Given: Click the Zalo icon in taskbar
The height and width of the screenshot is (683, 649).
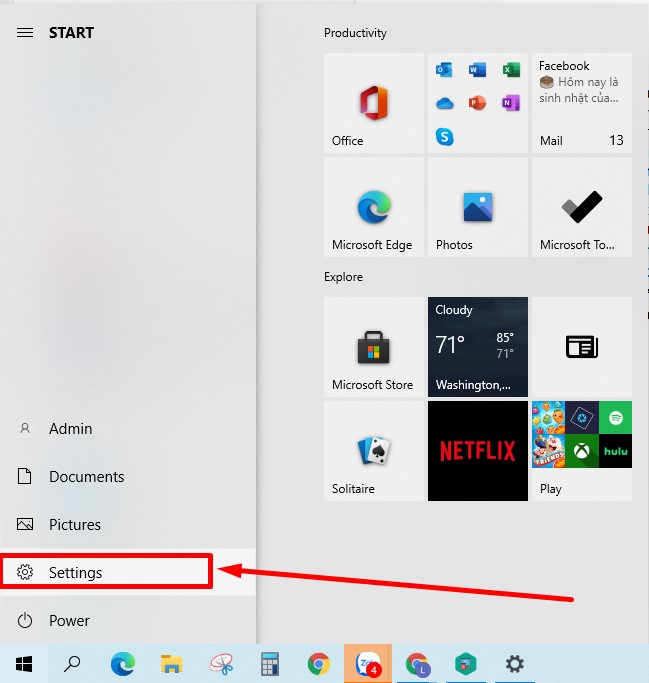Looking at the screenshot, I should coord(367,663).
